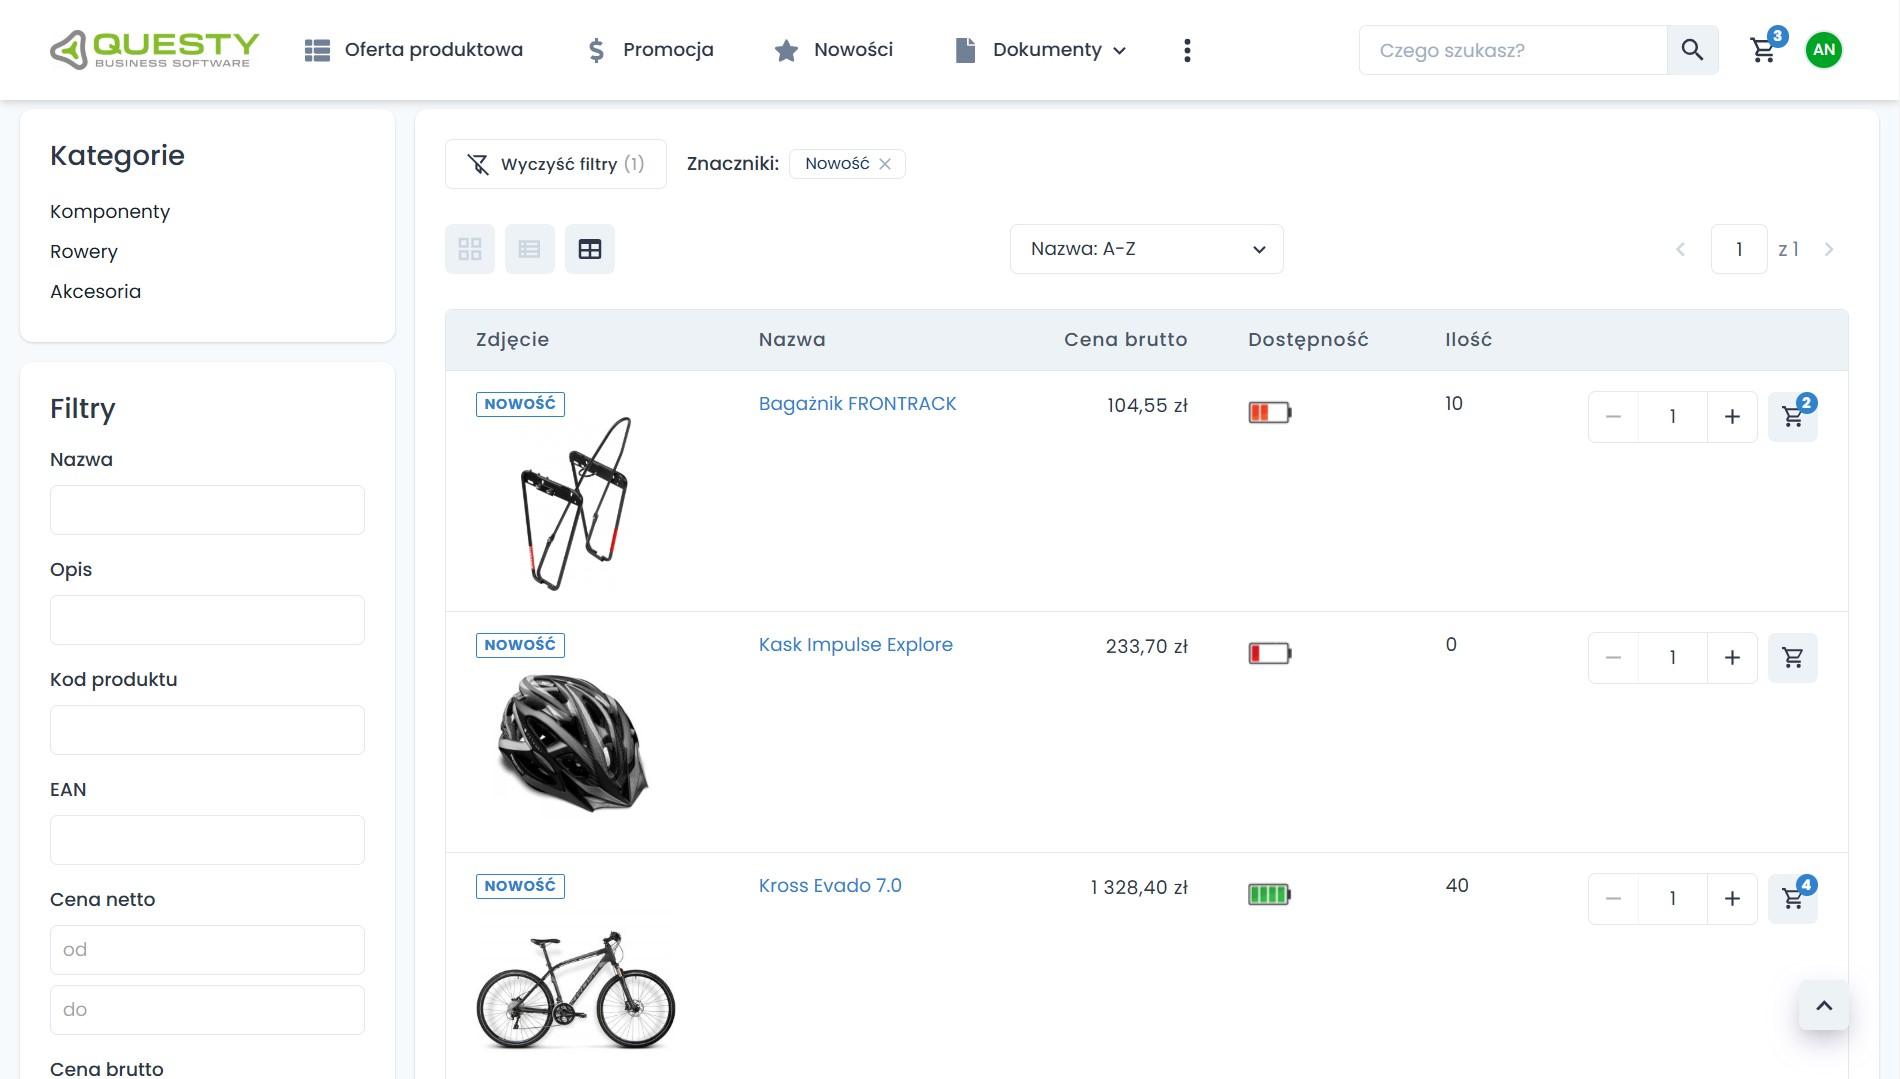This screenshot has height=1079, width=1900.
Task: Click quantity field for Bagażnik FRONTRACK
Action: click(x=1673, y=417)
